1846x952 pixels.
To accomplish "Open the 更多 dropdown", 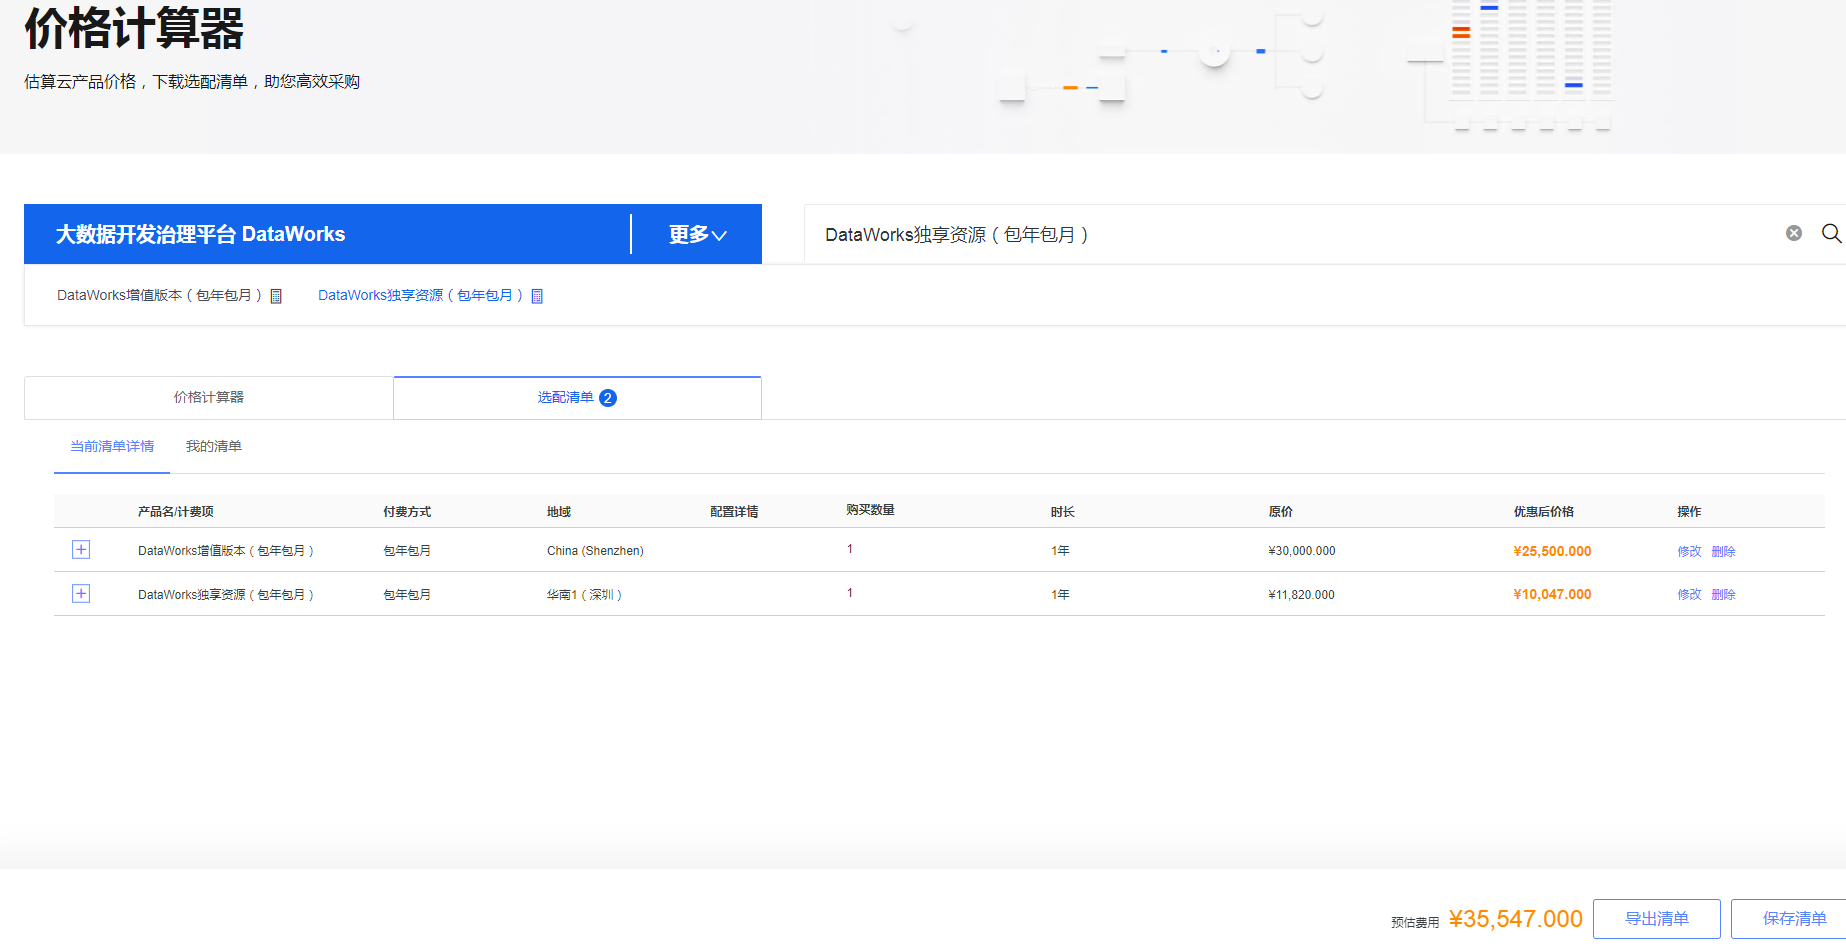I will (x=697, y=234).
